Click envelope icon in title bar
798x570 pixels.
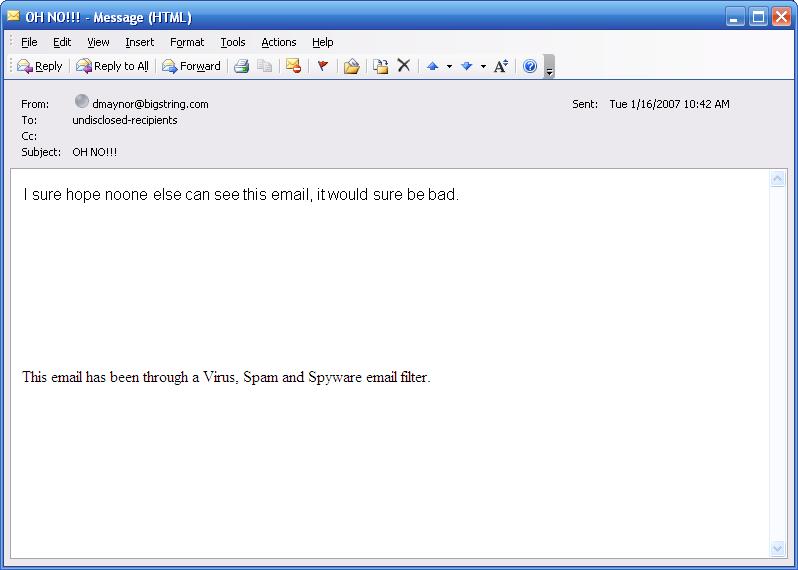13,16
